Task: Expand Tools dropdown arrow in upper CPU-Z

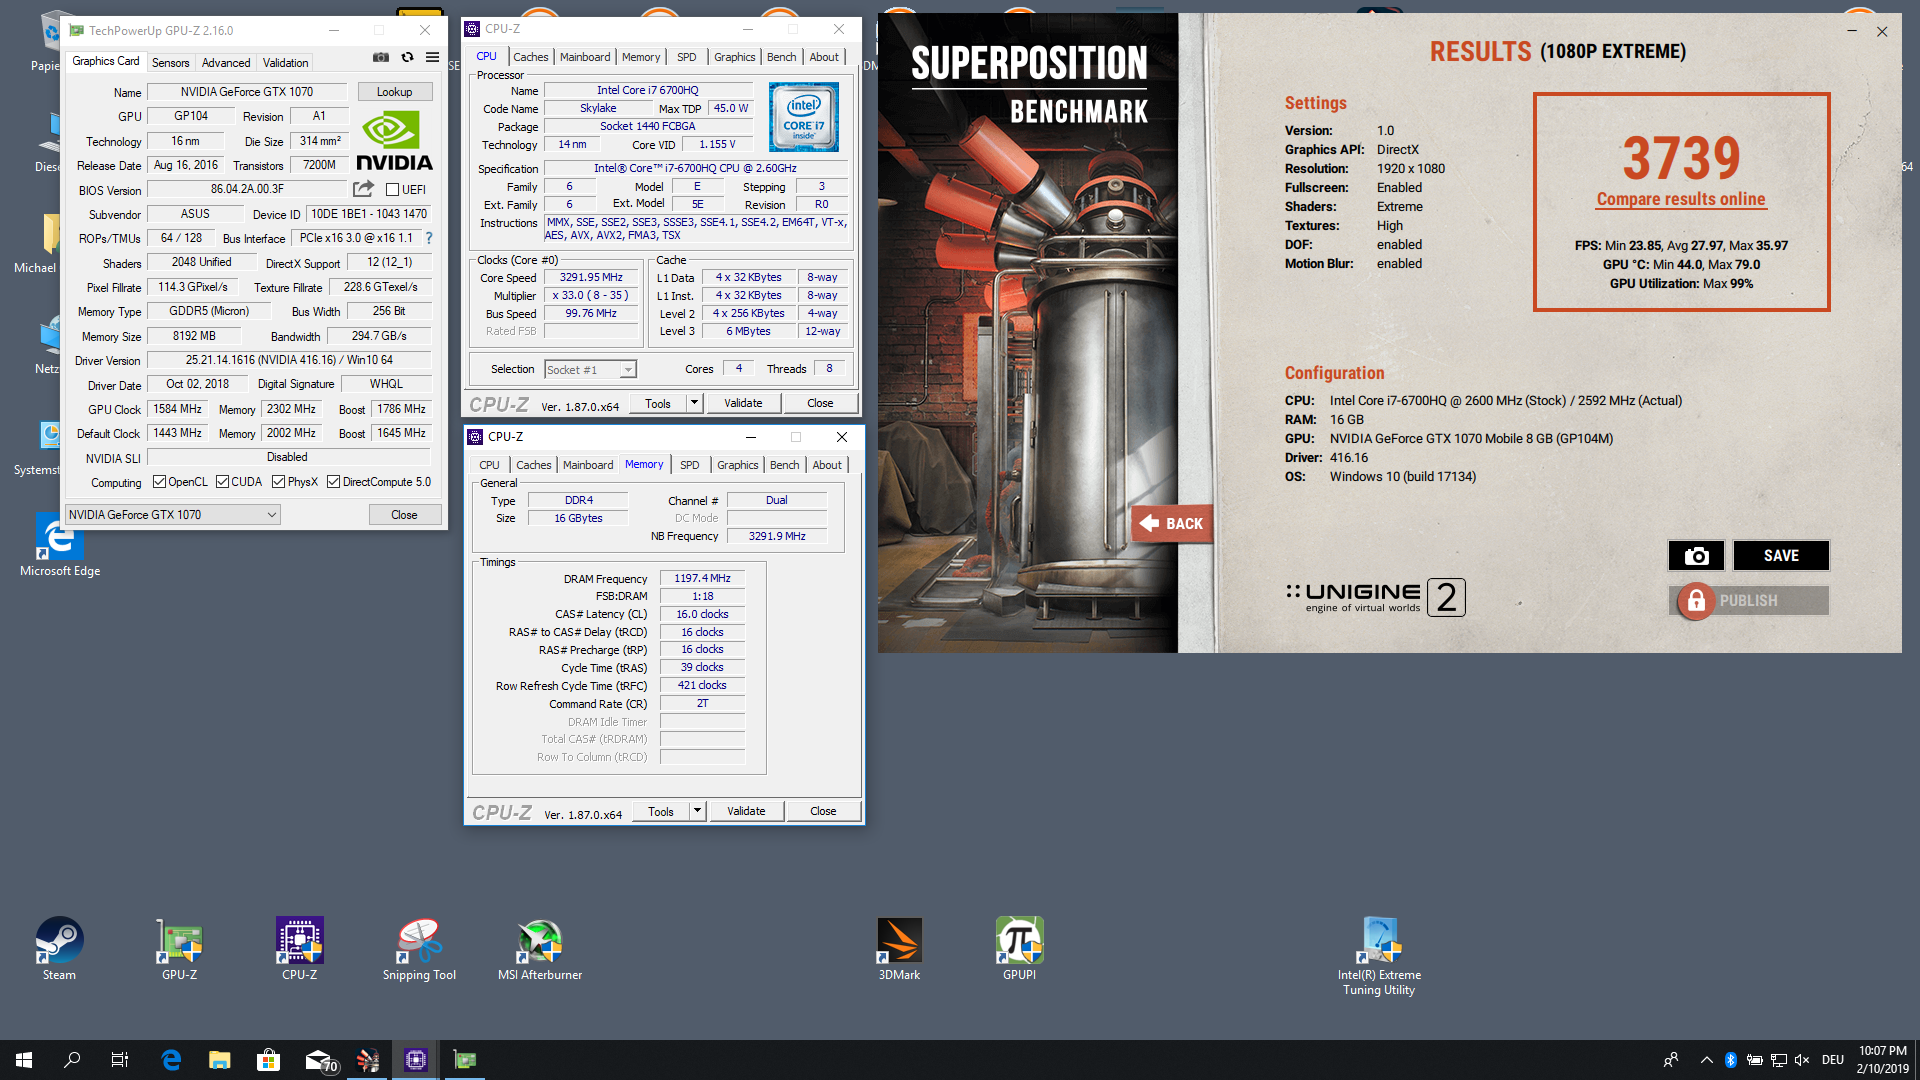Action: 694,403
